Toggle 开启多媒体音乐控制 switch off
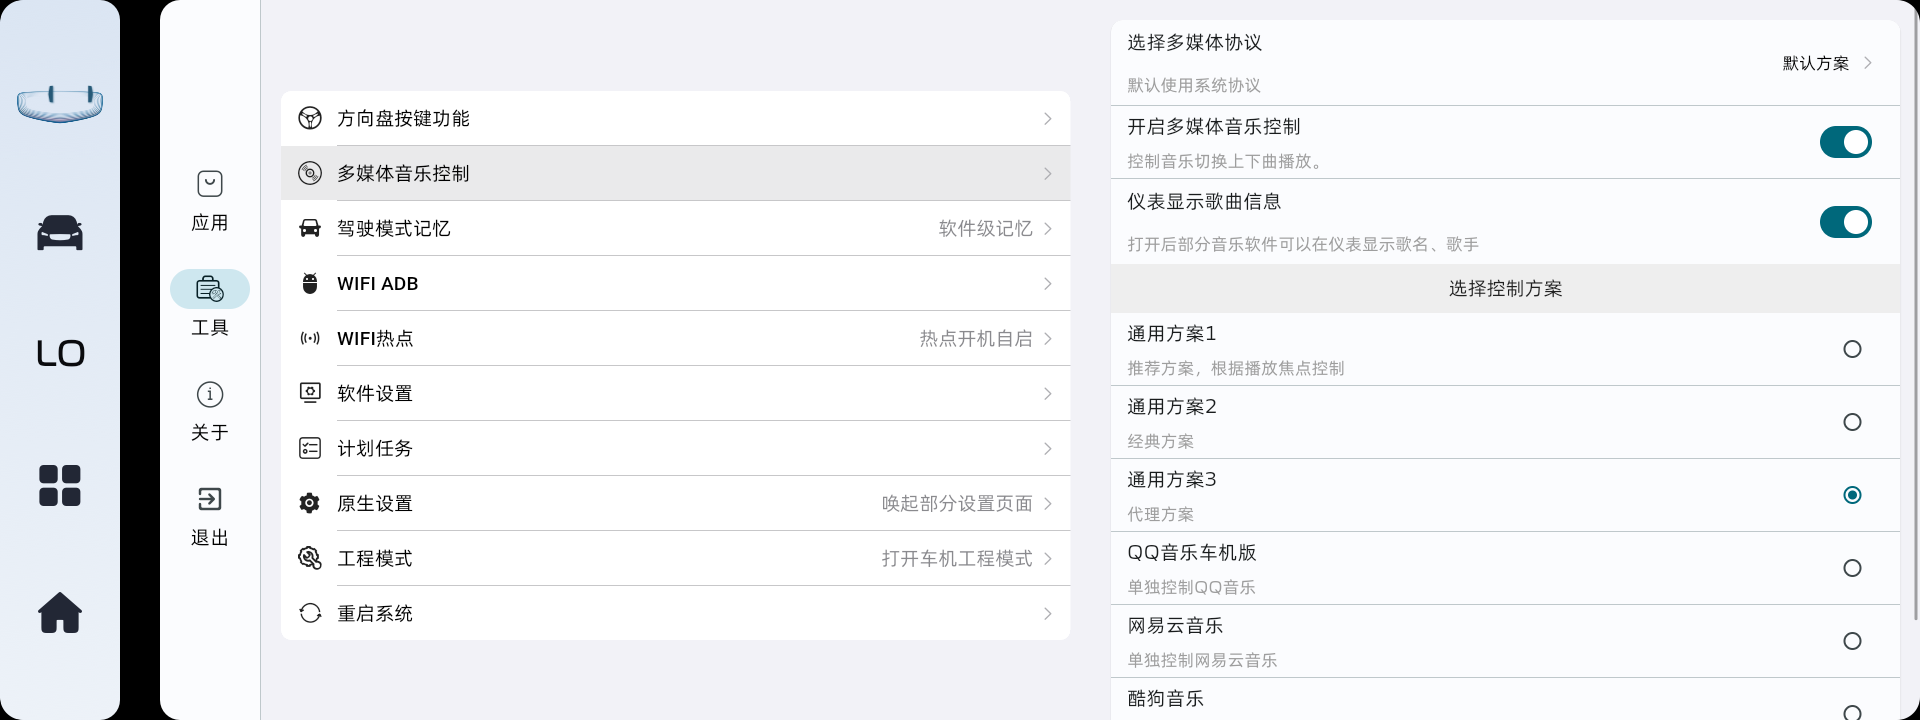This screenshot has height=720, width=1920. tap(1845, 142)
